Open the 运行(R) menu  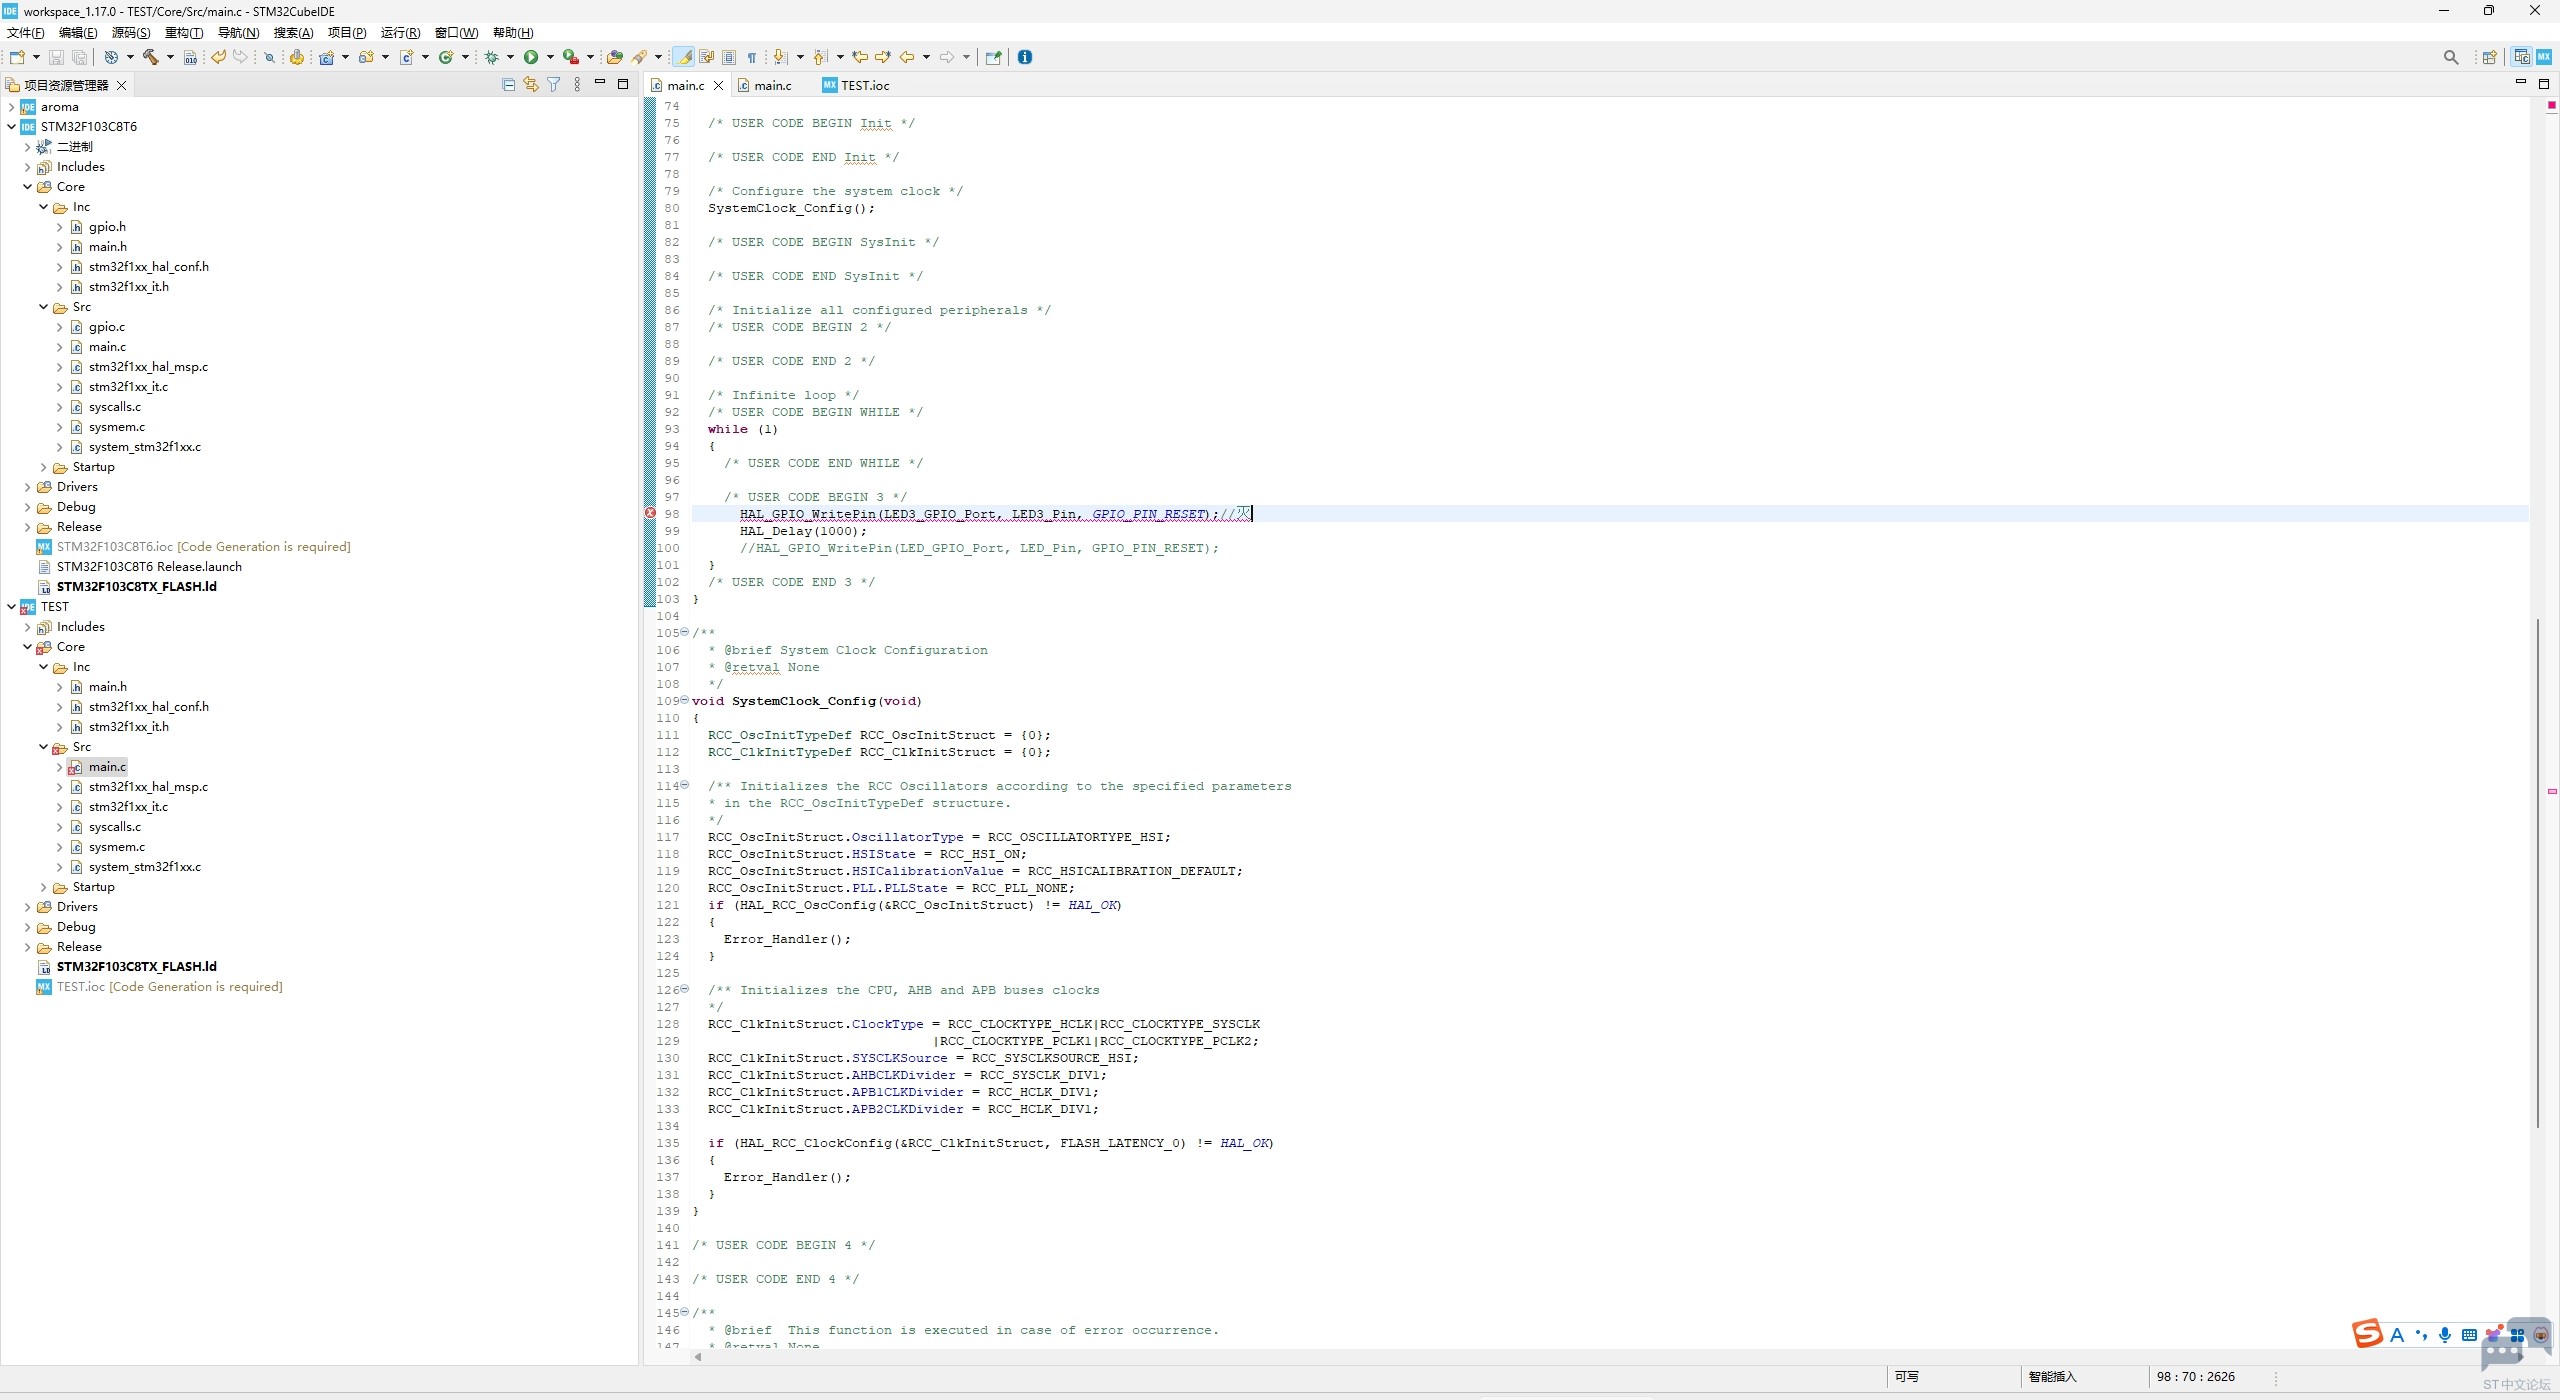click(x=400, y=33)
